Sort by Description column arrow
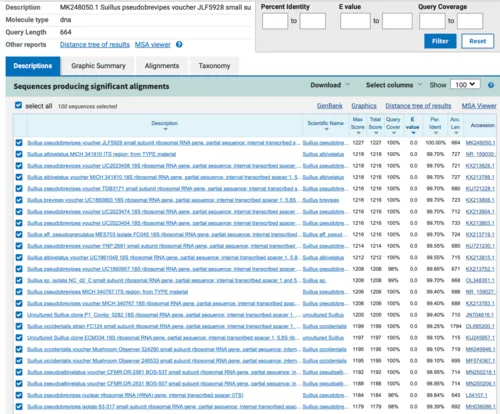The height and width of the screenshot is (414, 500). (x=165, y=129)
